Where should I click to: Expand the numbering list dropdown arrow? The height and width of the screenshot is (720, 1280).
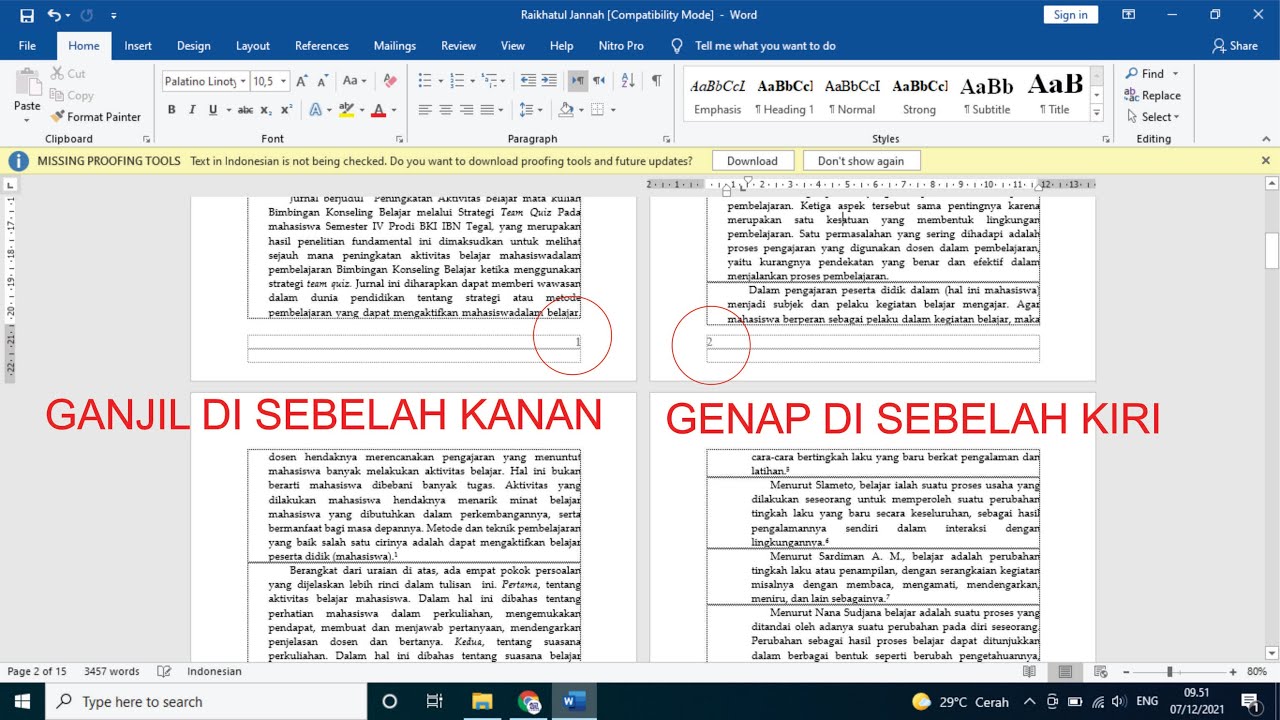[471, 81]
